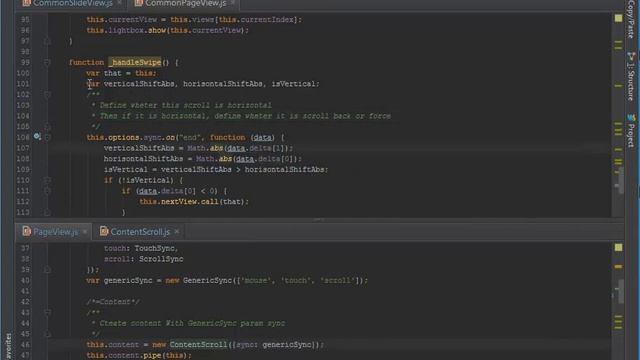The width and height of the screenshot is (640, 360).
Task: Close the ContentScroll.js tab
Action: 177,232
